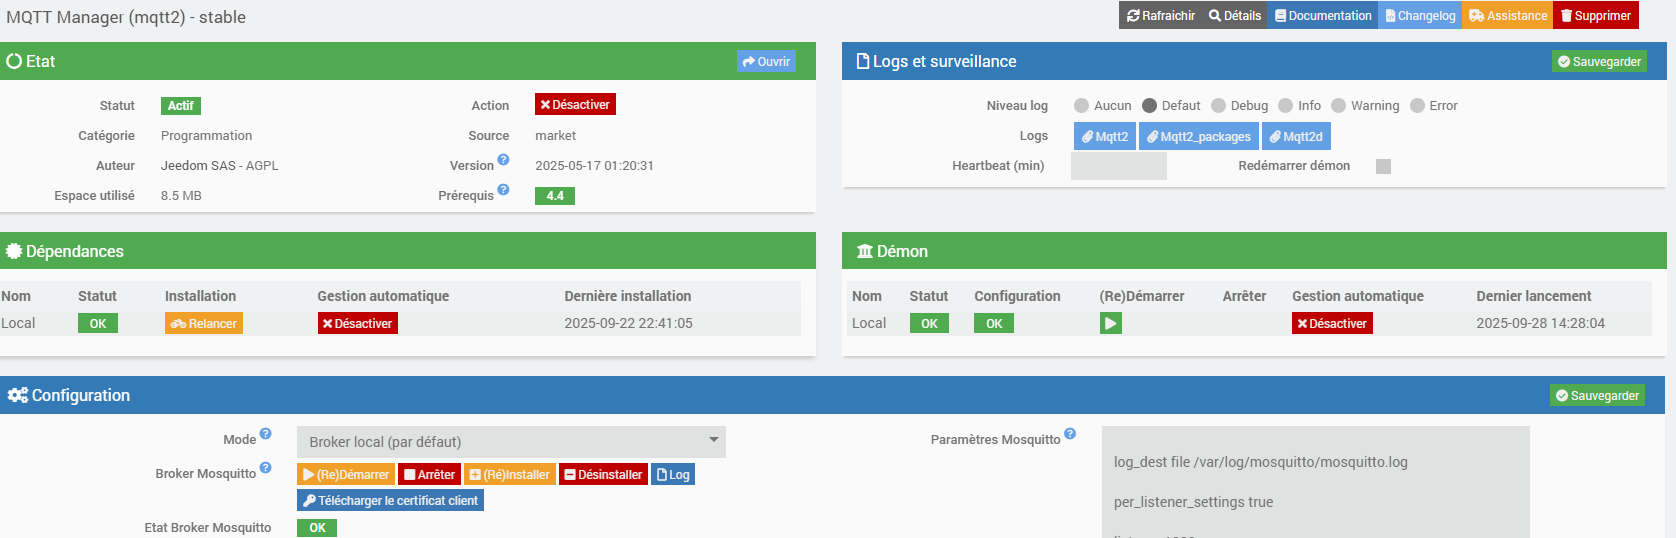Save Logs et surveillance settings
1676x538 pixels.
[x=1598, y=61]
